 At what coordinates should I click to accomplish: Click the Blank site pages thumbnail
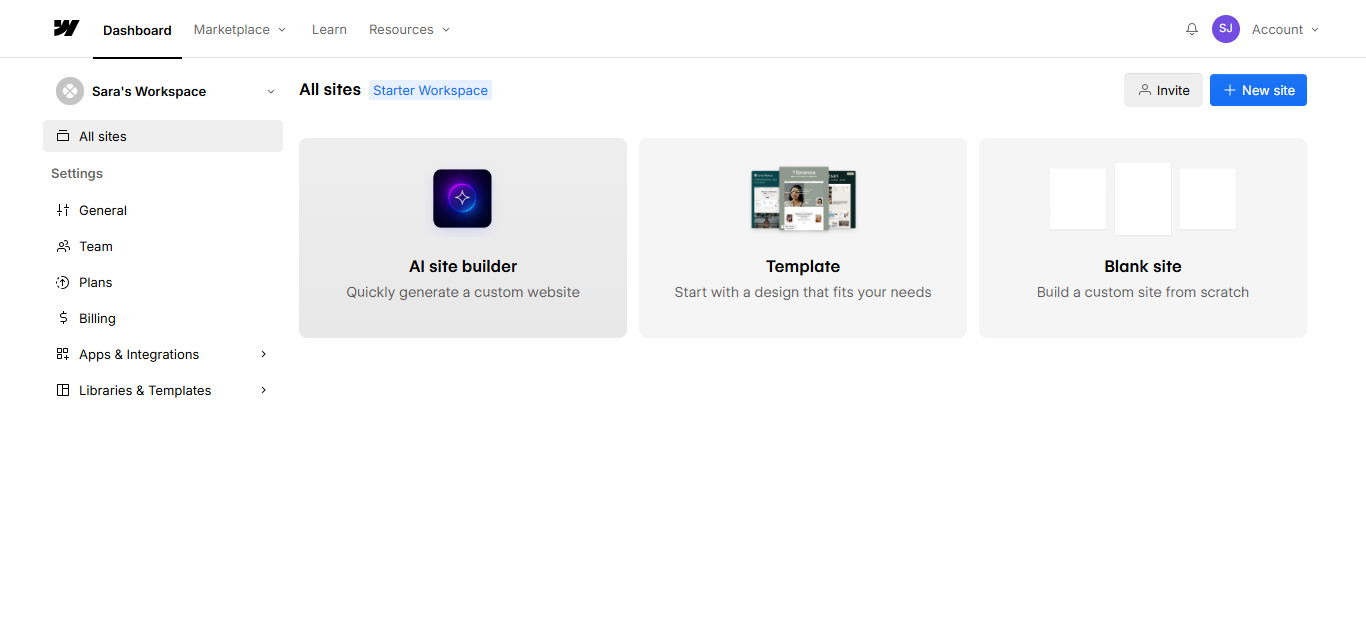(1143, 199)
